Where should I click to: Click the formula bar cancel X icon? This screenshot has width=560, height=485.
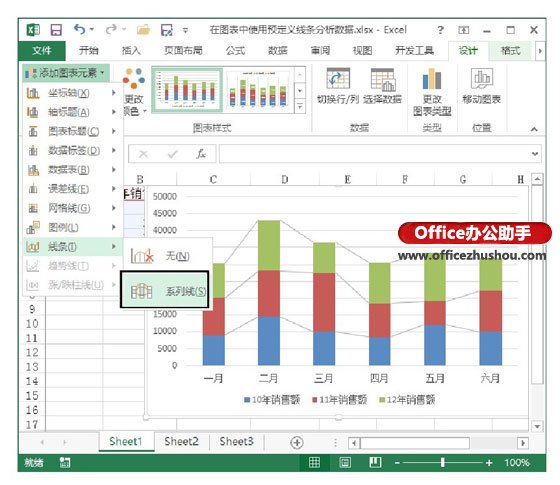coord(143,154)
